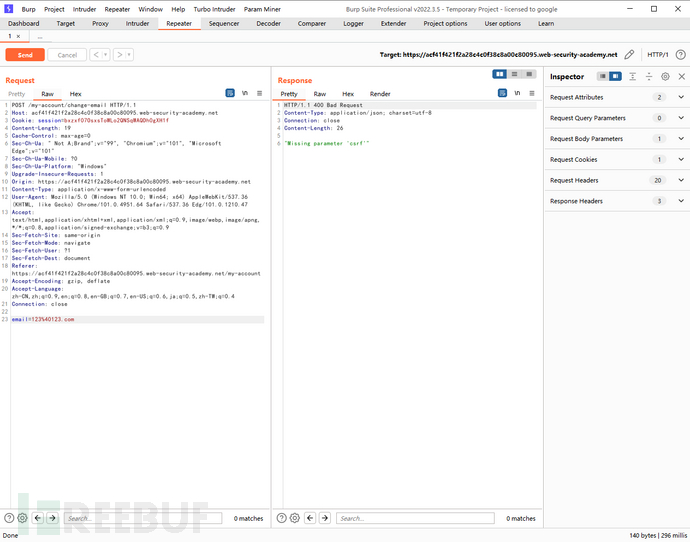This screenshot has width=690, height=542.
Task: Collapse all Inspector sections icon
Action: 649,76
